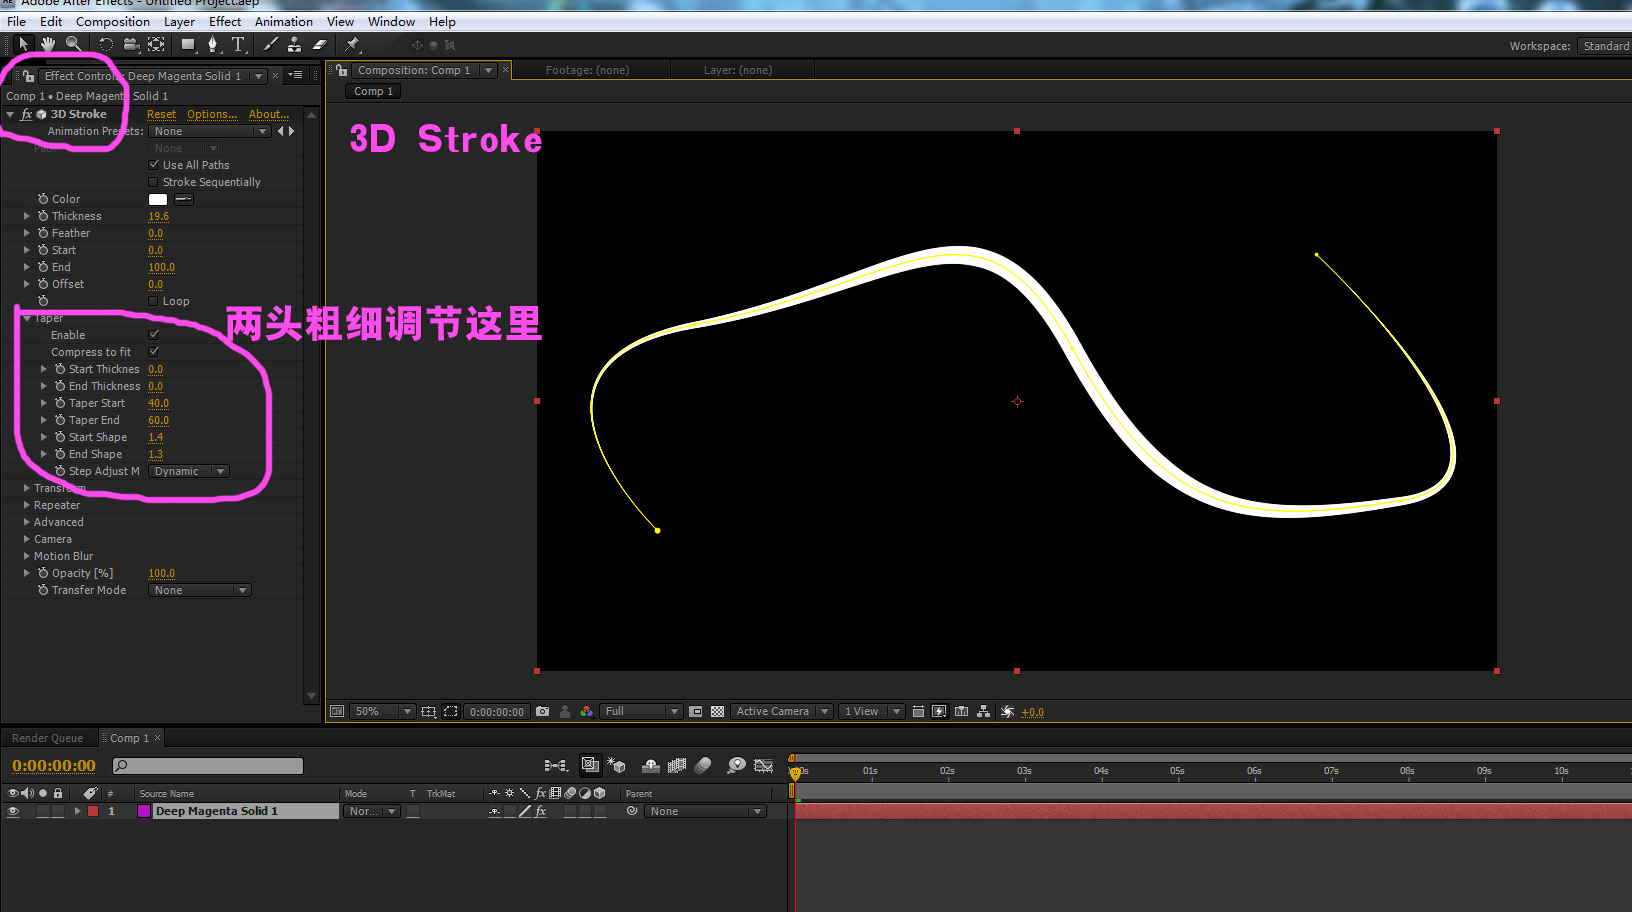This screenshot has width=1632, height=912.
Task: Enable Motion Blur switch for timeline
Action: click(x=703, y=766)
